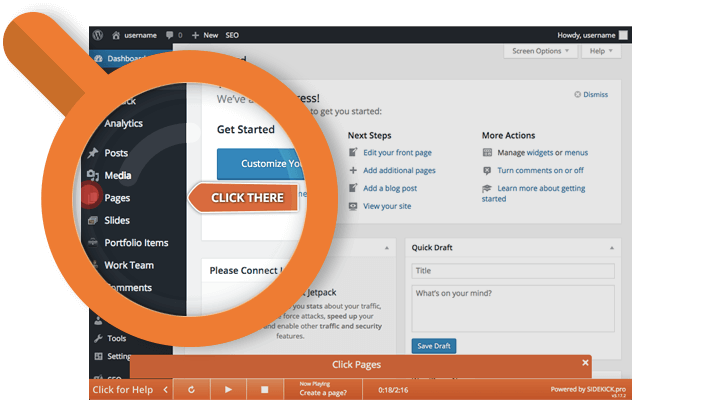Close the Click Pages tooltip banner
This screenshot has height=420, width=720.
(x=585, y=363)
